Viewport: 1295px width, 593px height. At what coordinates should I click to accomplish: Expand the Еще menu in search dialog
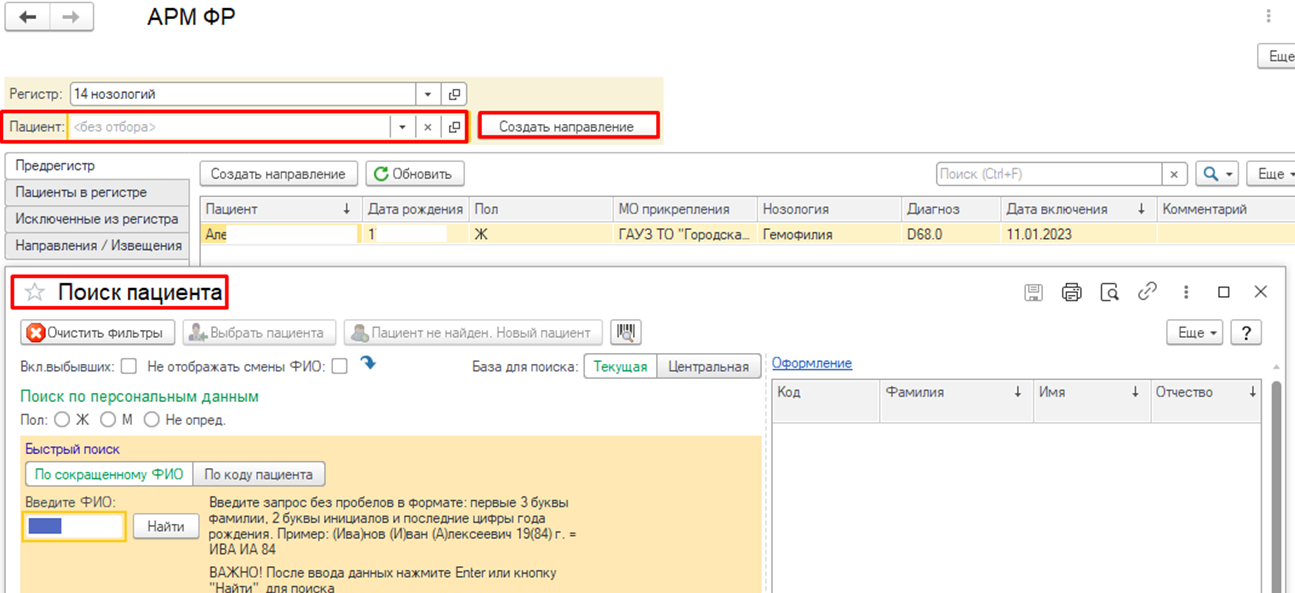1196,332
